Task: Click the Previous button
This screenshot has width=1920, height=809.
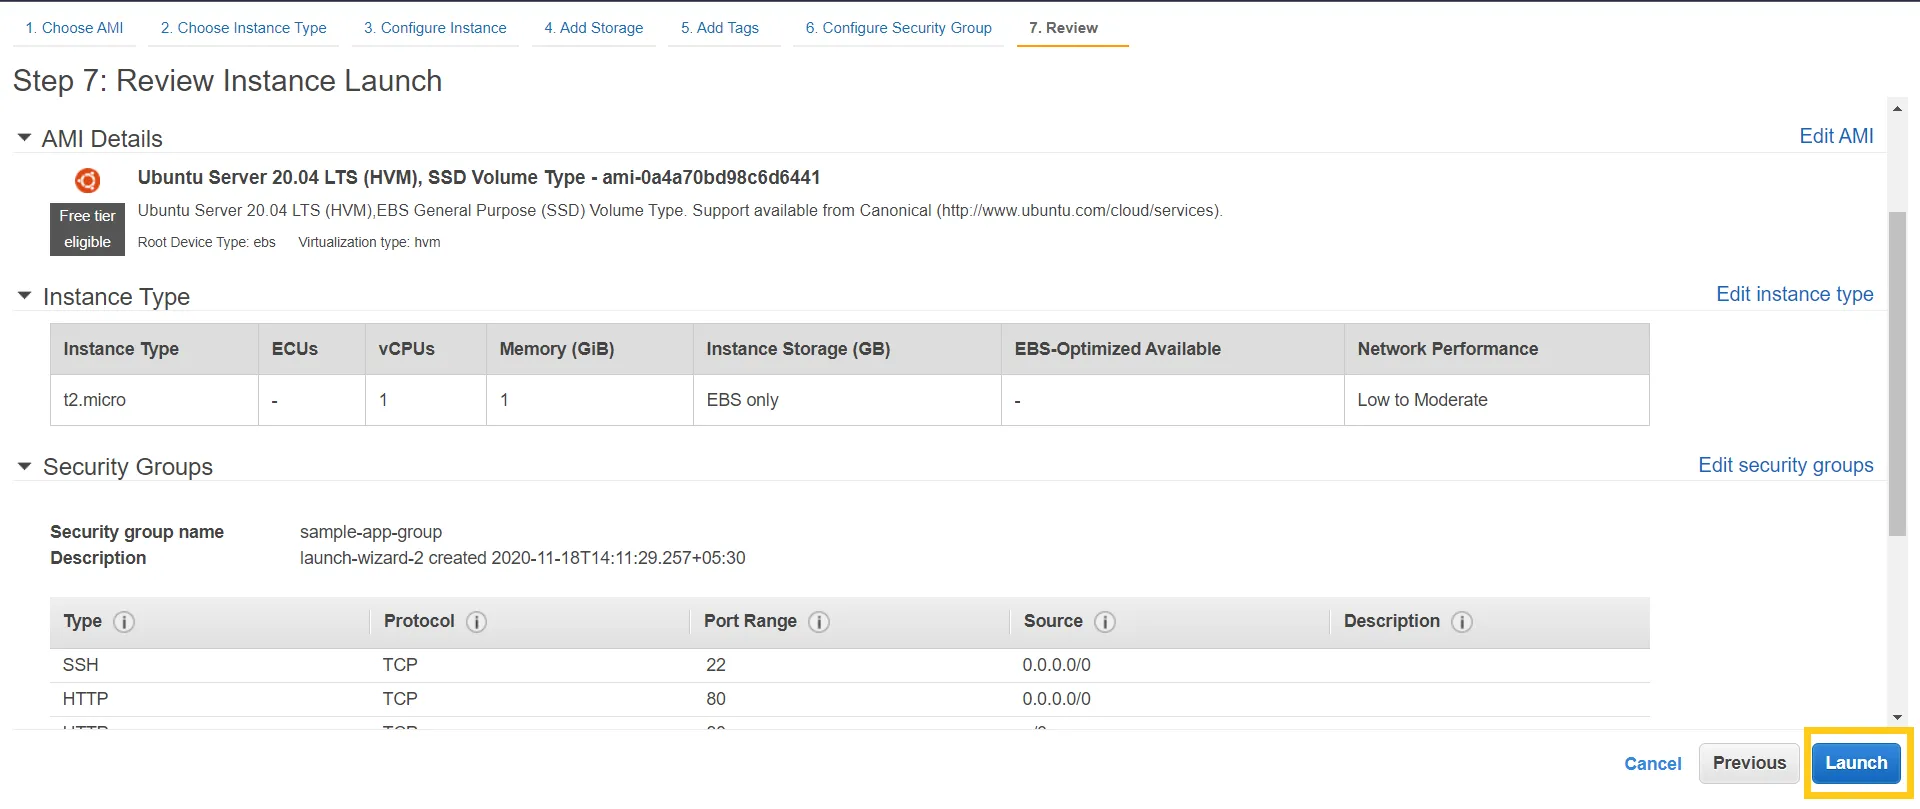Action: (x=1749, y=763)
